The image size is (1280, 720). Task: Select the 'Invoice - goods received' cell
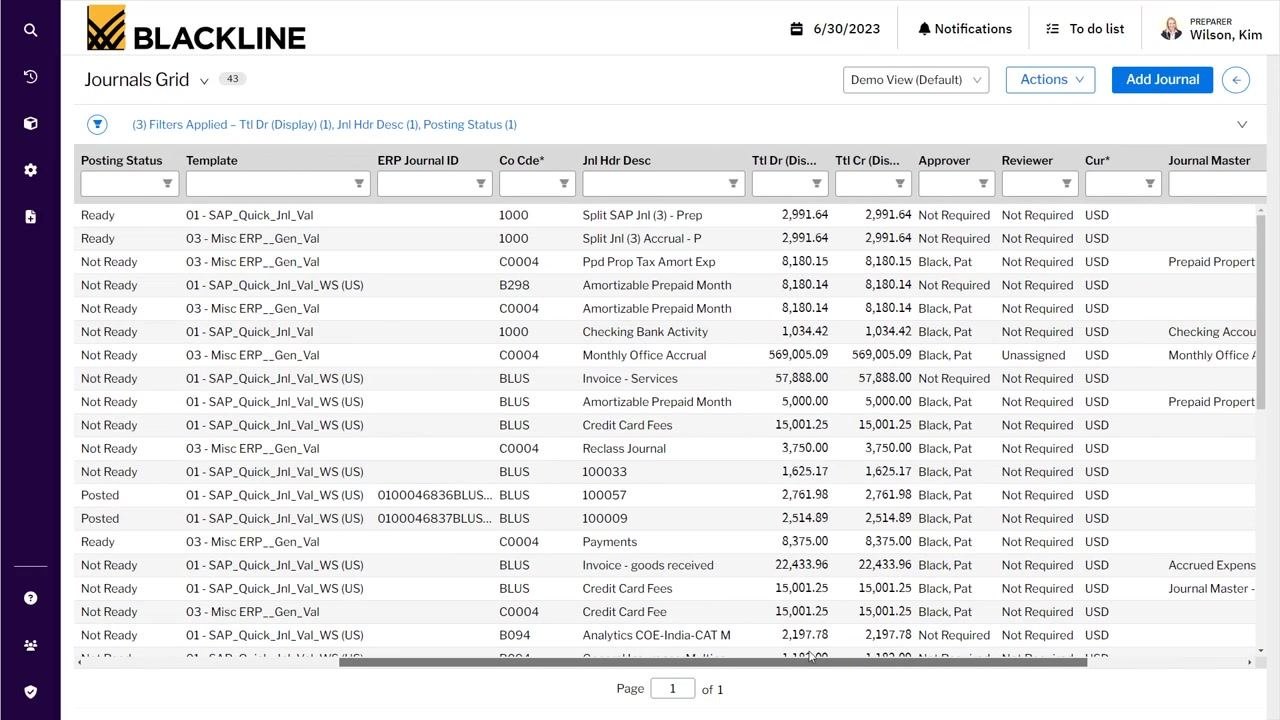click(x=648, y=565)
